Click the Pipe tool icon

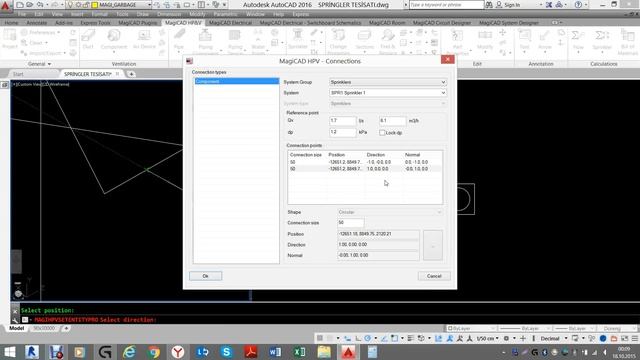coord(179,40)
